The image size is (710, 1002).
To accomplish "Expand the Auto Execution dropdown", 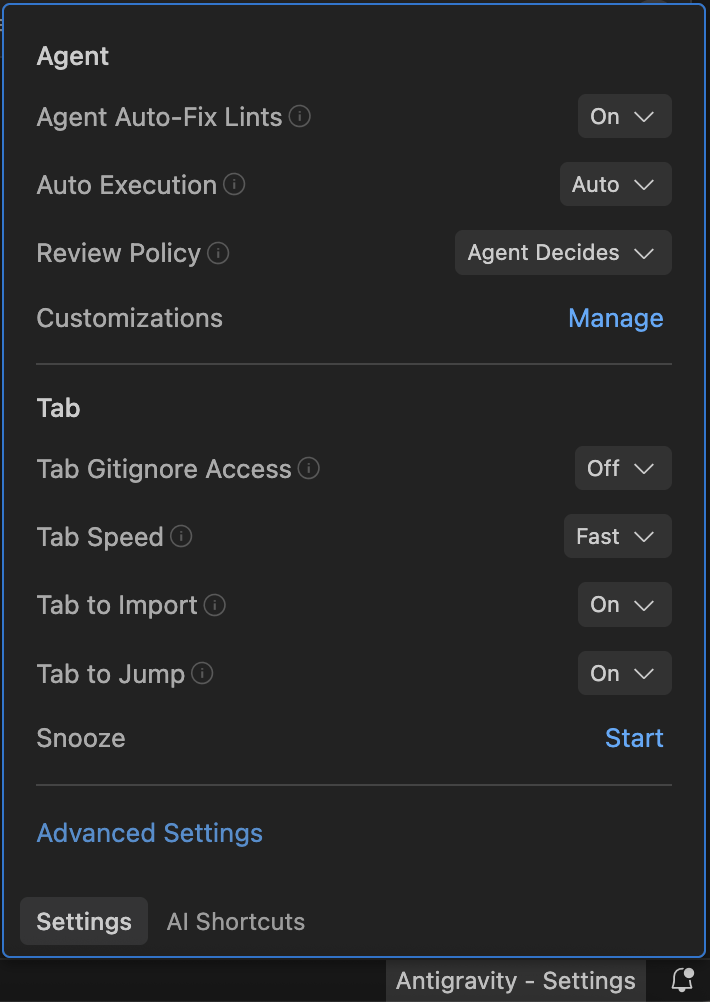I will 615,185.
